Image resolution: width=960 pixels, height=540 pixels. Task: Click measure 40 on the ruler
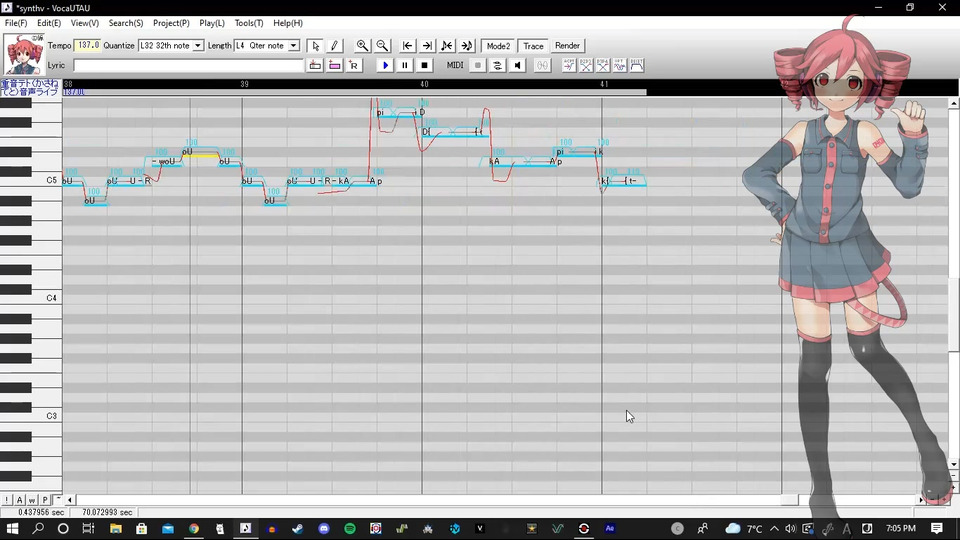pos(424,84)
